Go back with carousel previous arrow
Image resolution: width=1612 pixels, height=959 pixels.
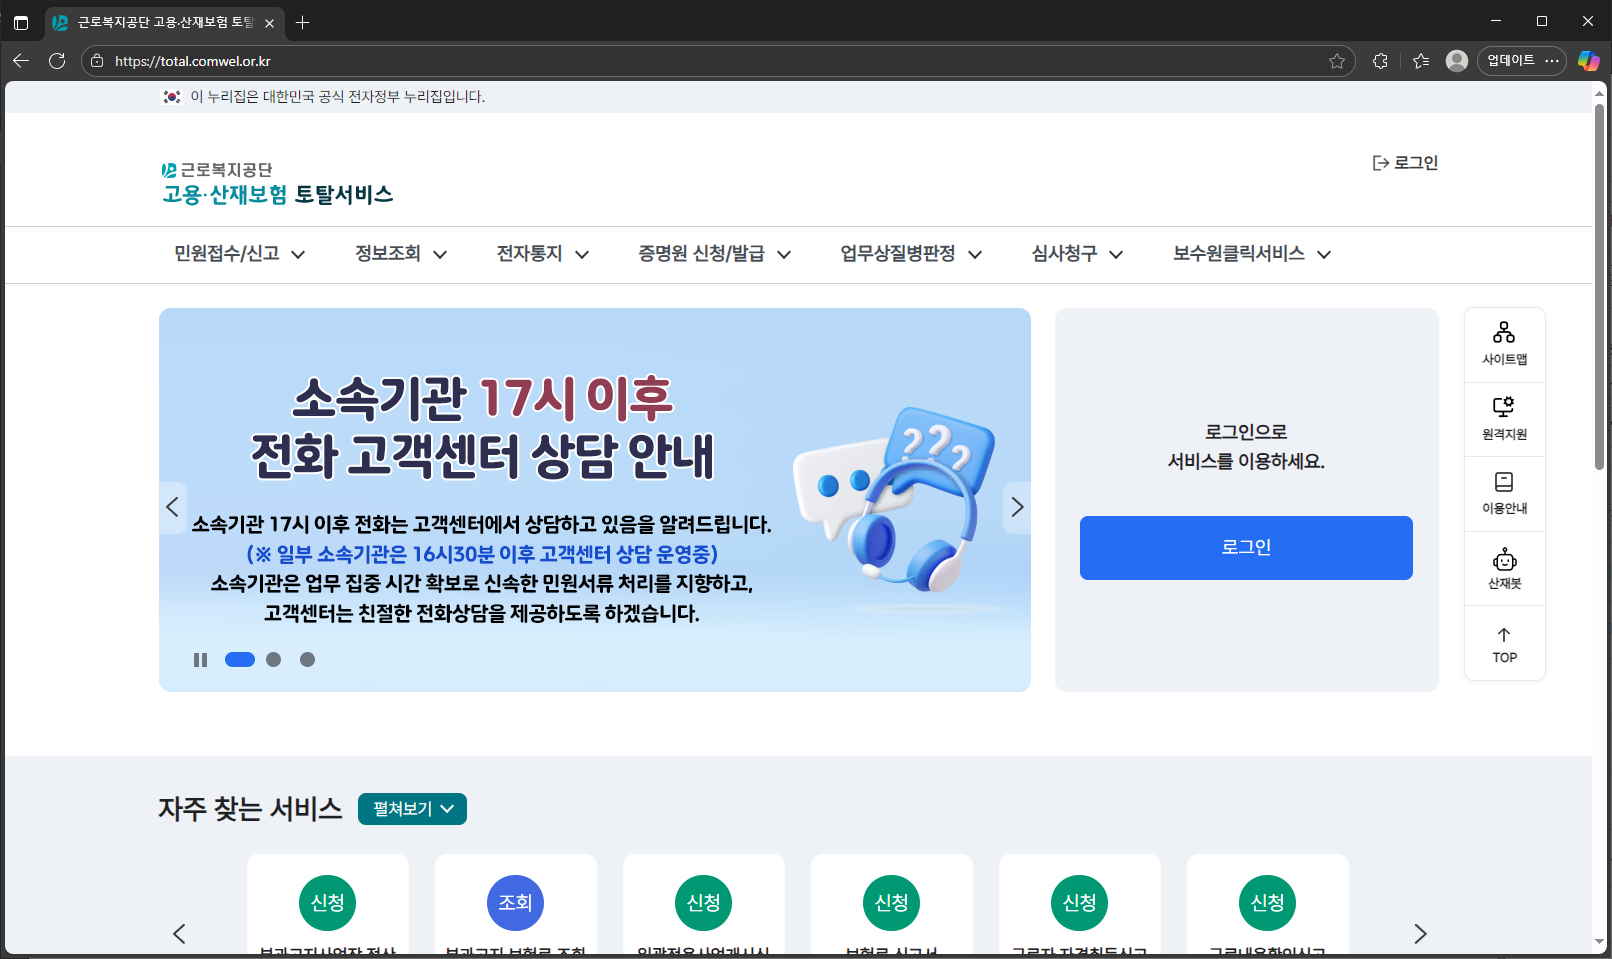point(173,507)
